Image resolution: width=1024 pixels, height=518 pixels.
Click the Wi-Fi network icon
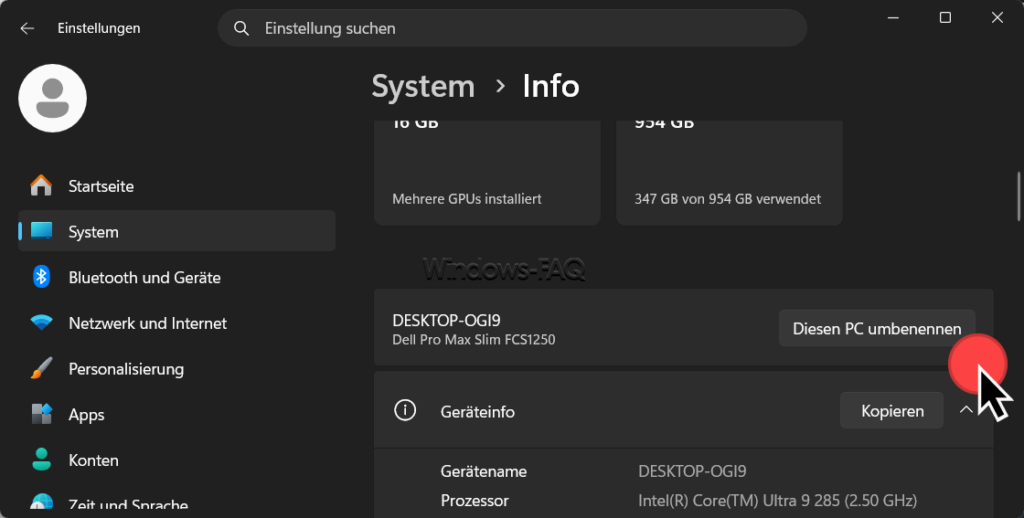point(41,323)
